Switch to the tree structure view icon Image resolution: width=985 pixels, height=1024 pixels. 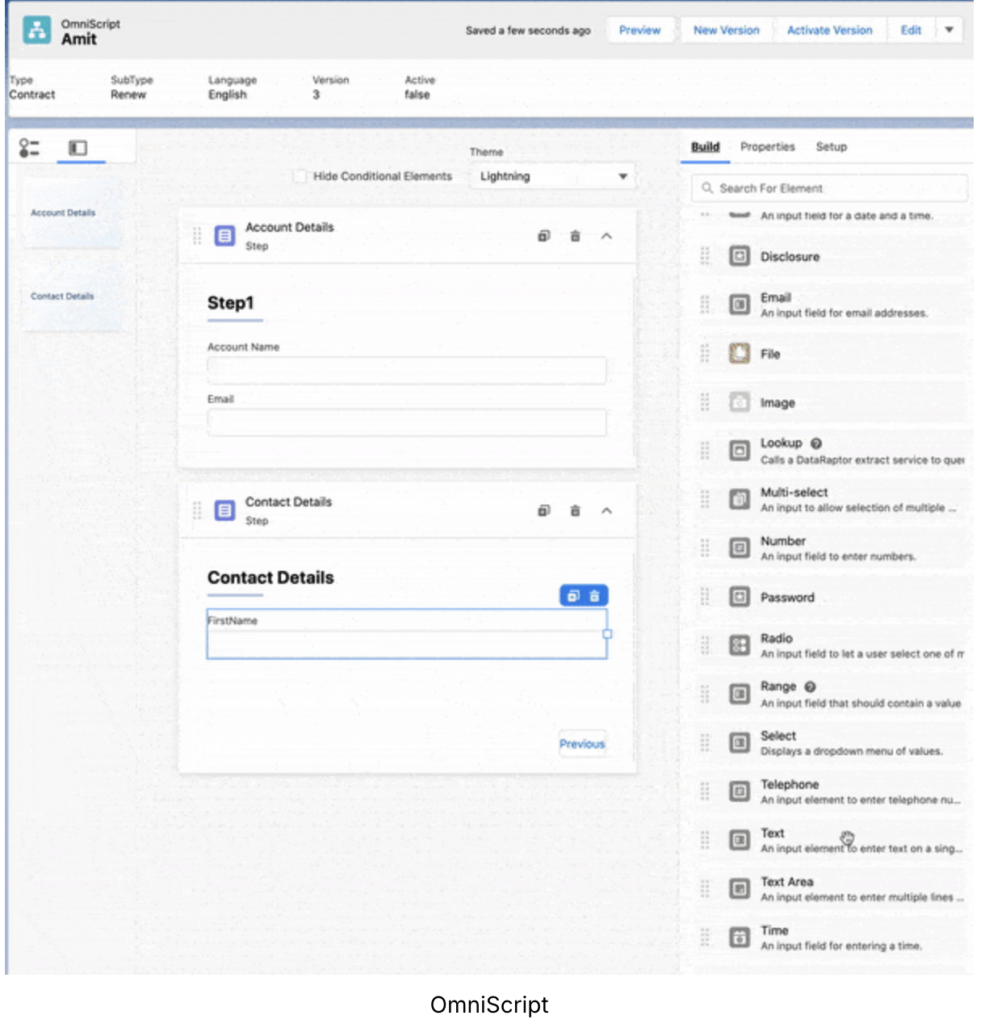[29, 148]
